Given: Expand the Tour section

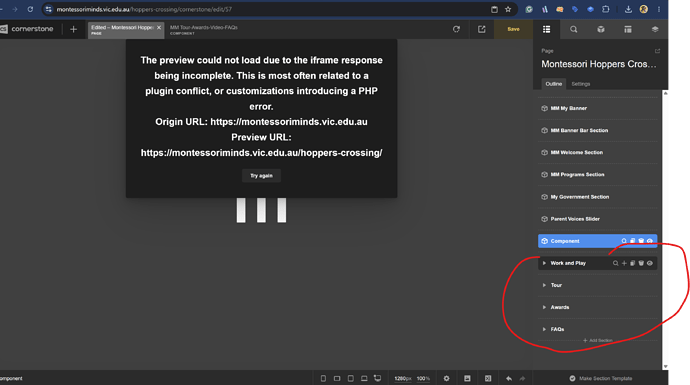Looking at the screenshot, I should tap(544, 285).
